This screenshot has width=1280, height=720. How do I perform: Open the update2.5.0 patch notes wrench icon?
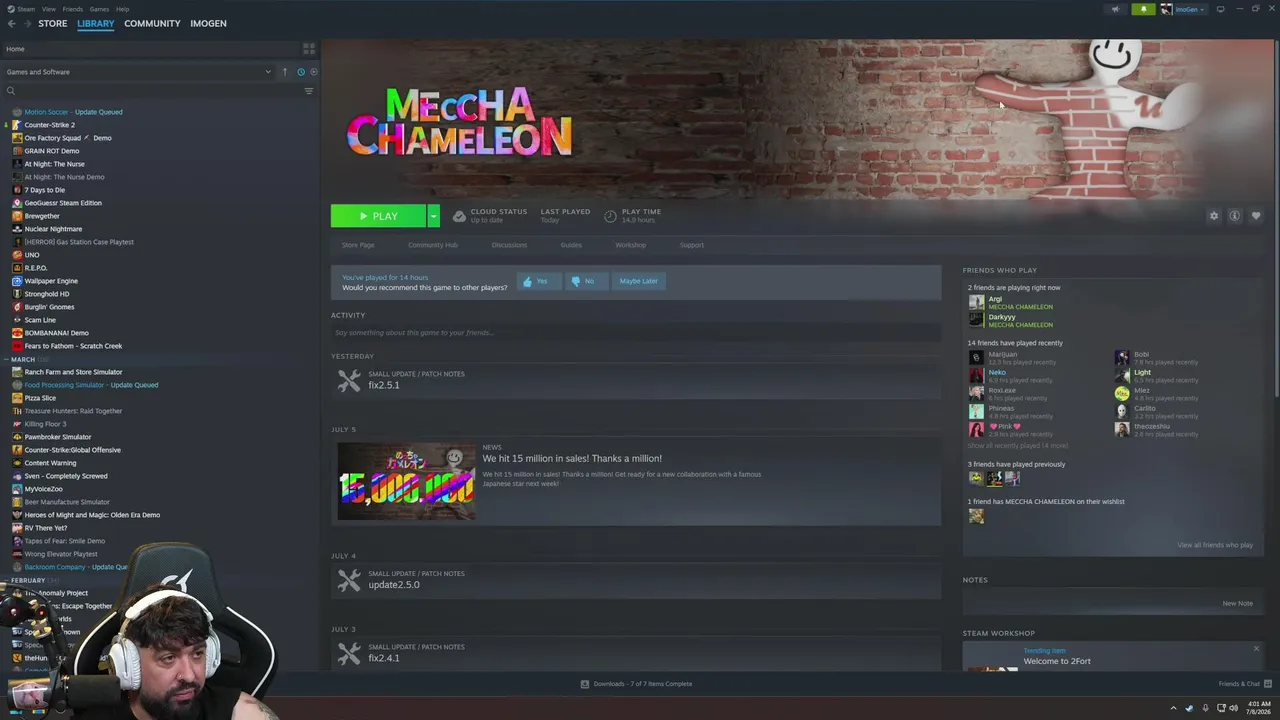pyautogui.click(x=349, y=580)
